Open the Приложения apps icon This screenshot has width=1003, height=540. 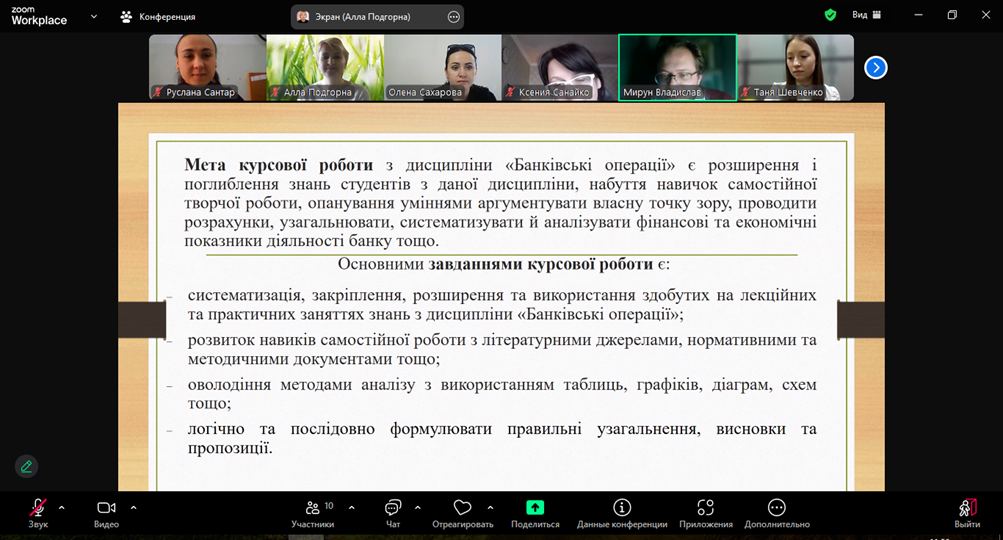706,507
